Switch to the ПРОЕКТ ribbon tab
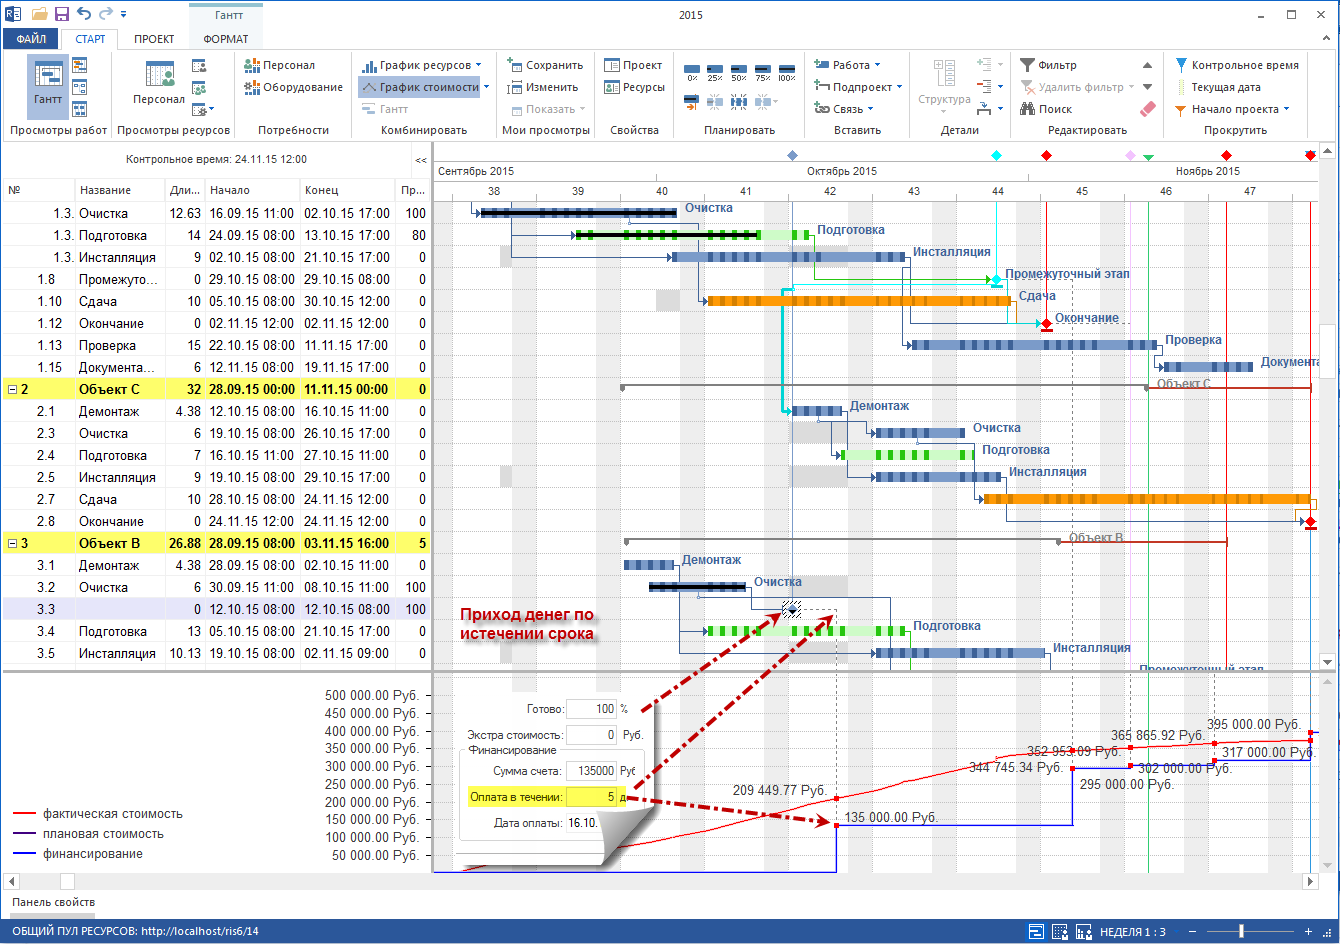 [x=154, y=39]
